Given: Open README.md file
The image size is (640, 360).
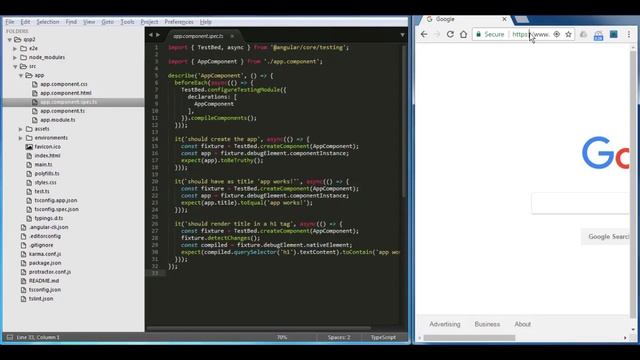Looking at the screenshot, I should (x=44, y=281).
